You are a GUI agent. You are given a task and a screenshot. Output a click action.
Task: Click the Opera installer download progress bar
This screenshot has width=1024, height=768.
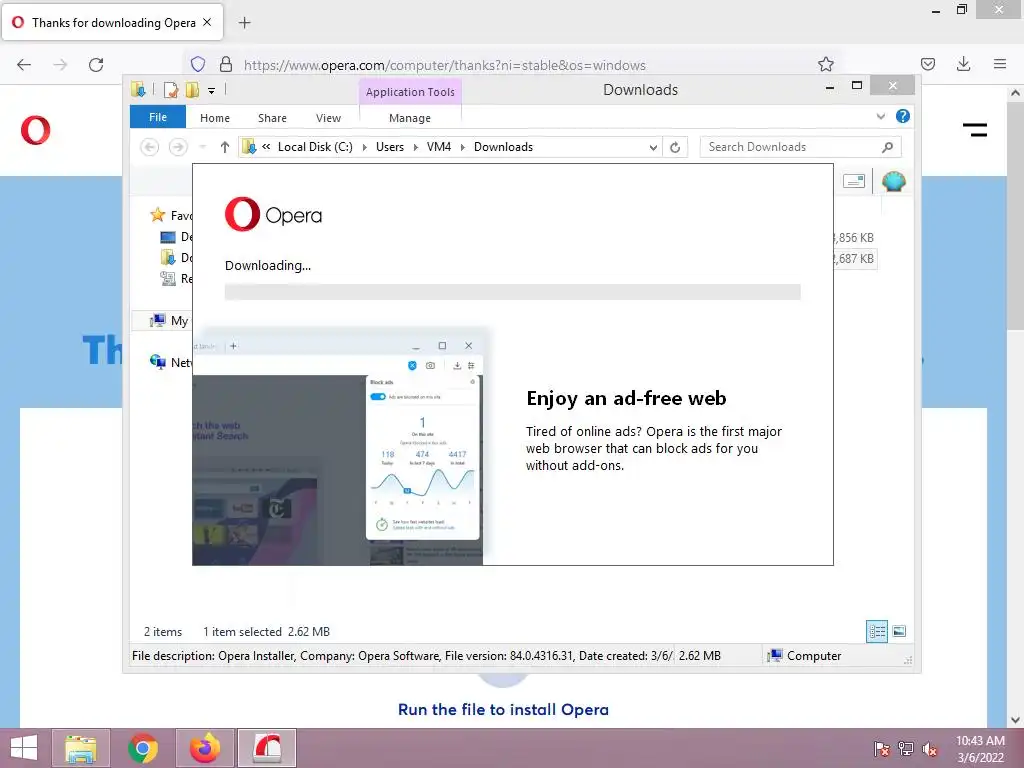coord(513,292)
